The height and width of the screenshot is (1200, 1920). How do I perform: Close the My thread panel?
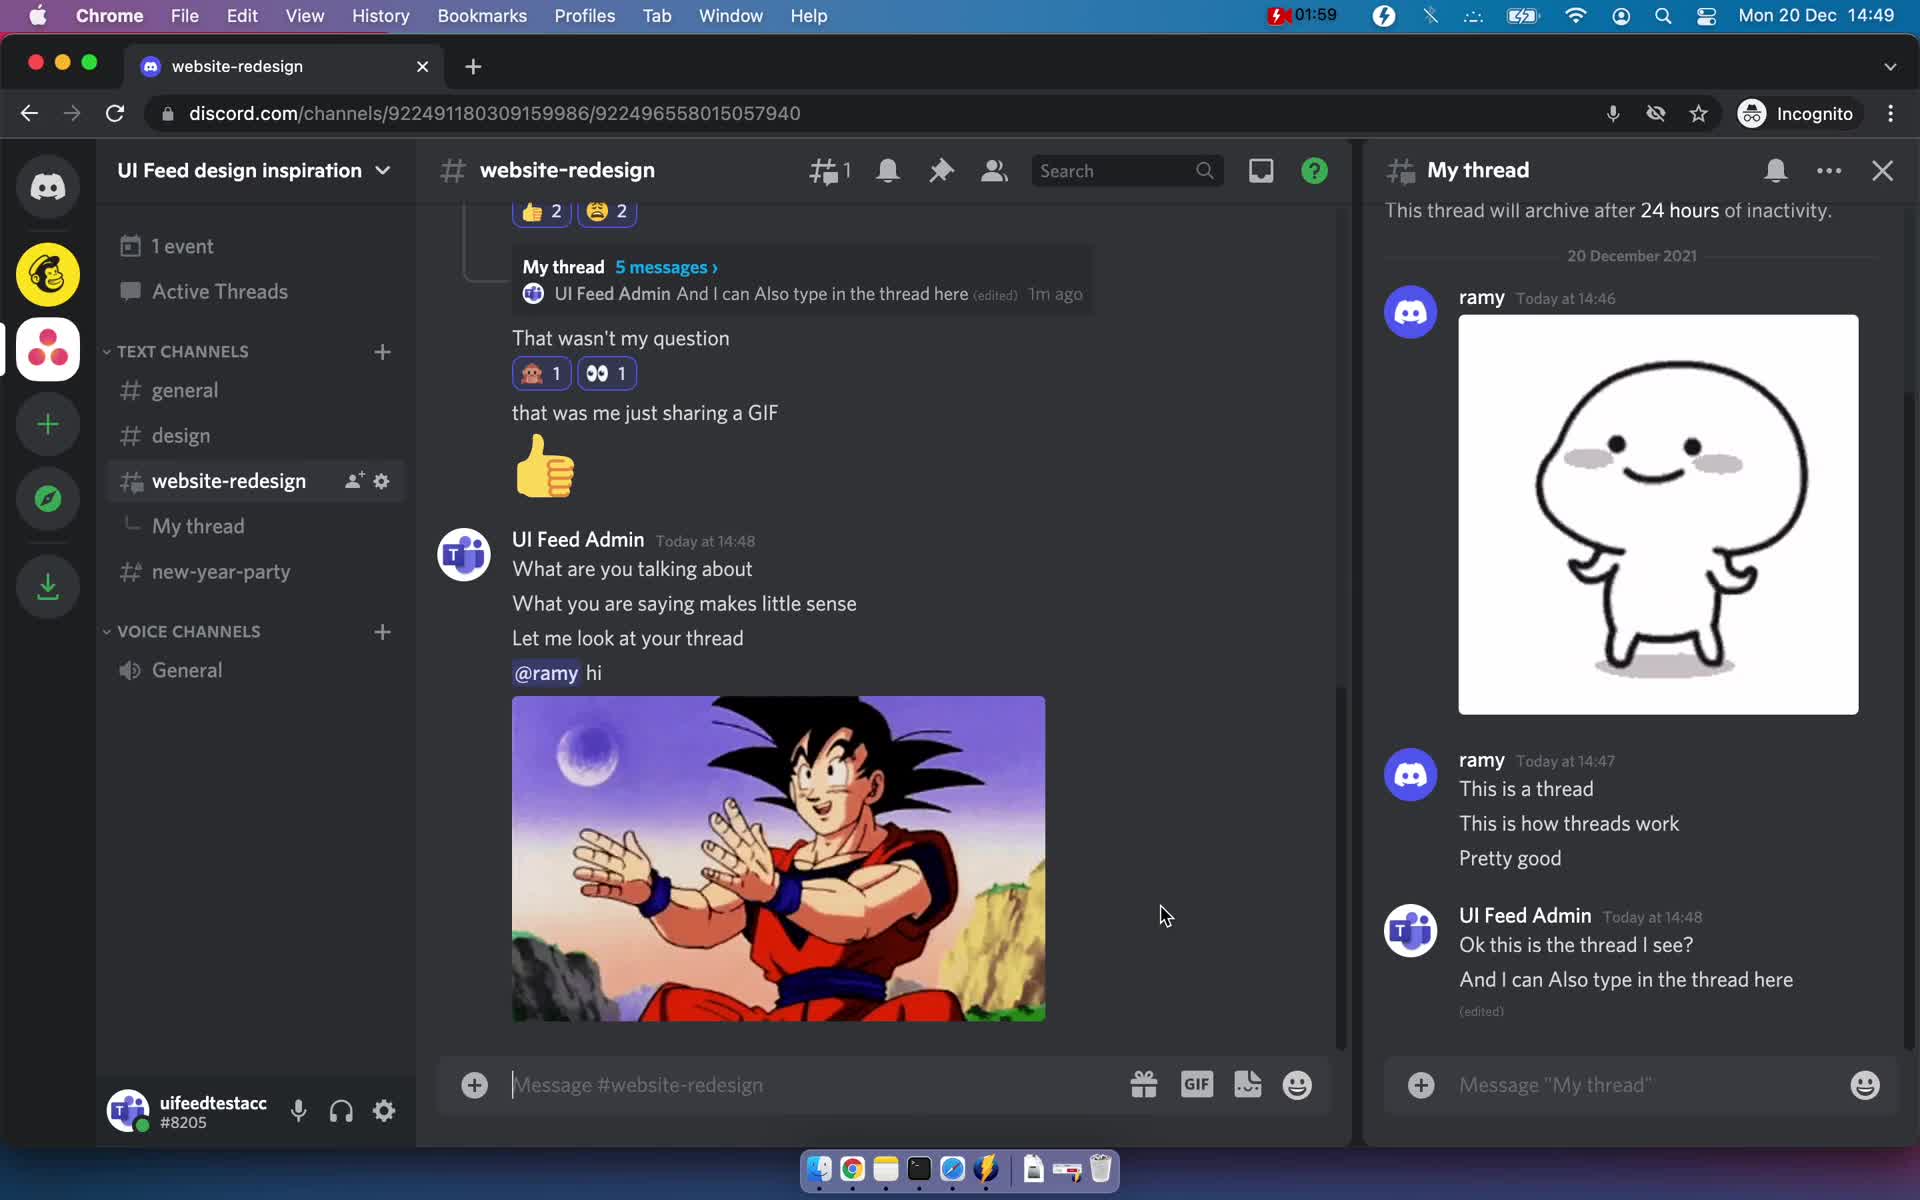(x=1882, y=171)
